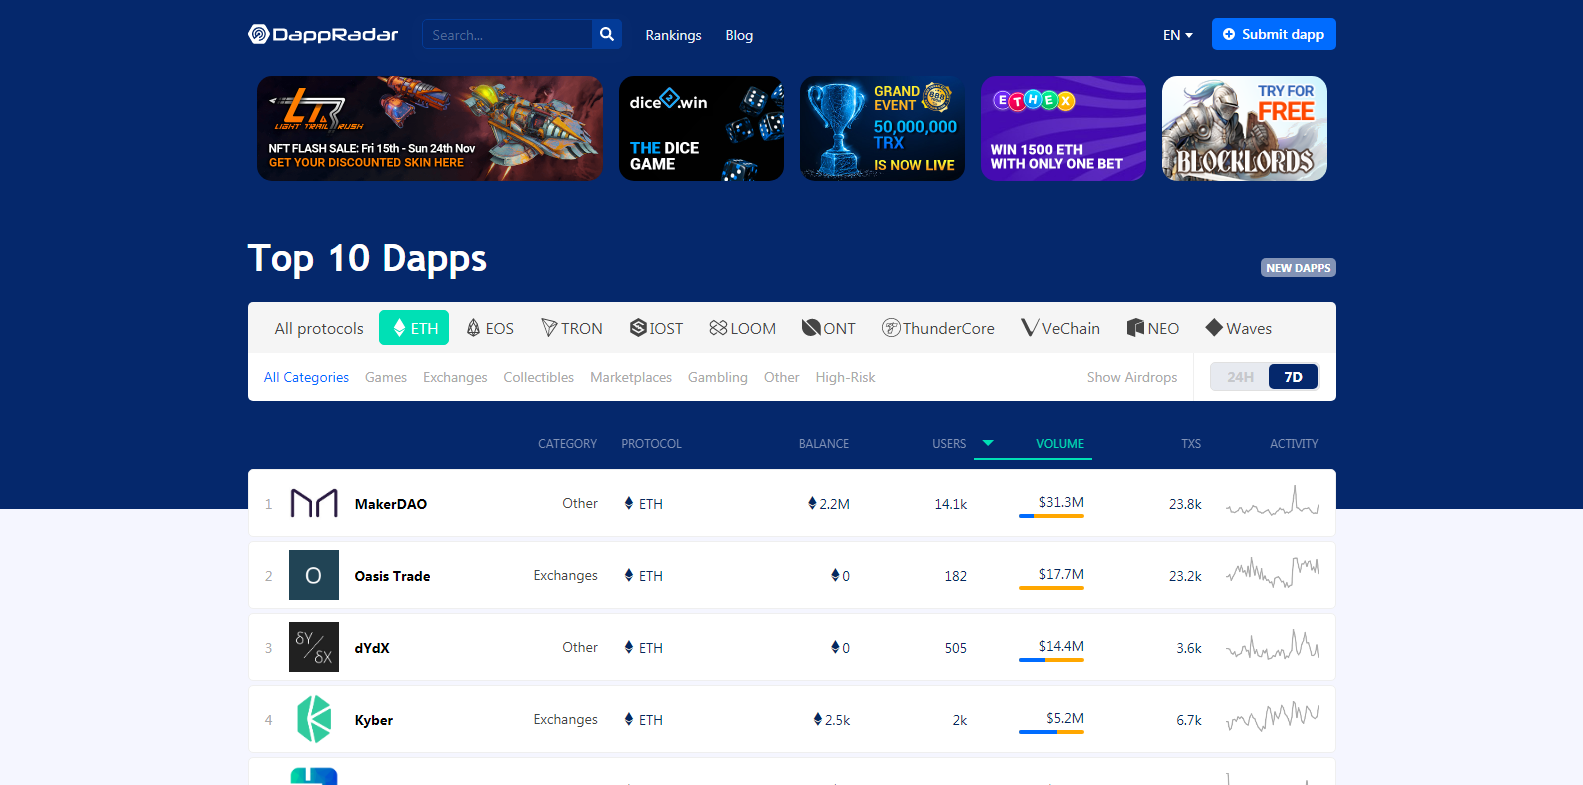Viewport: 1583px width, 785px height.
Task: Click dYdX $14.4M volume bar
Action: point(1051,660)
